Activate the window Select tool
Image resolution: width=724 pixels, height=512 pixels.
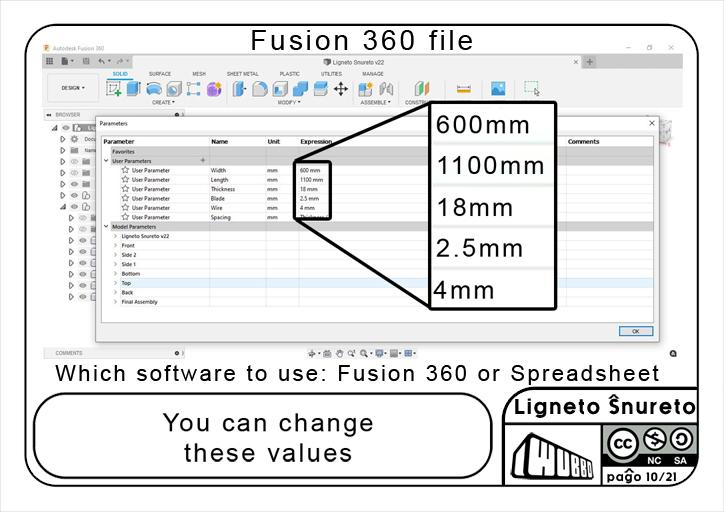(x=531, y=88)
